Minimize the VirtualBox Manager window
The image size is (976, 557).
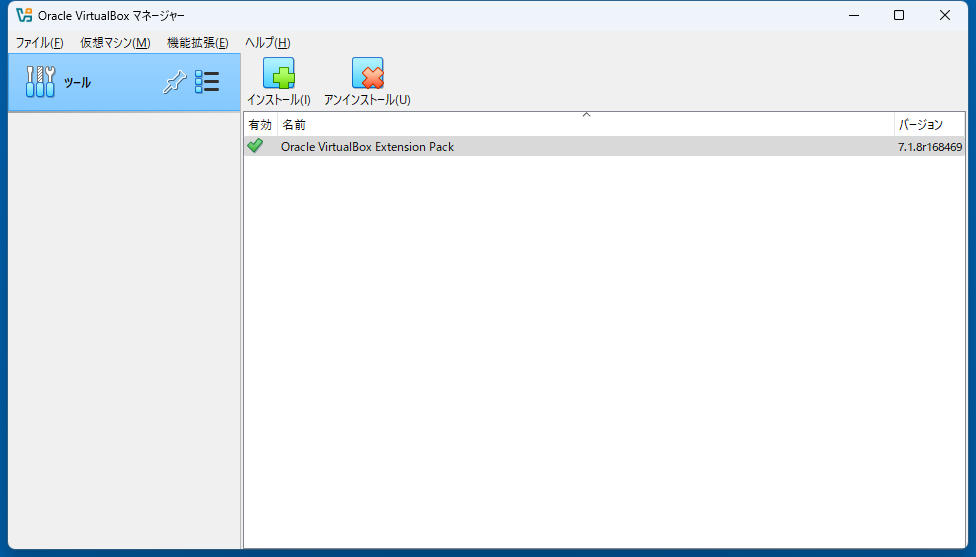854,15
